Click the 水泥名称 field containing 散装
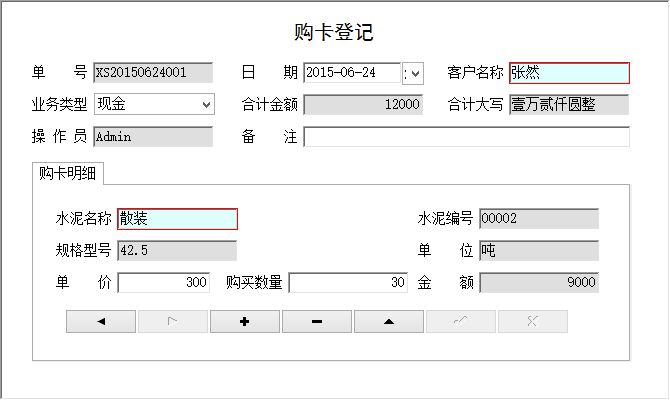The width and height of the screenshot is (670, 400). 177,219
